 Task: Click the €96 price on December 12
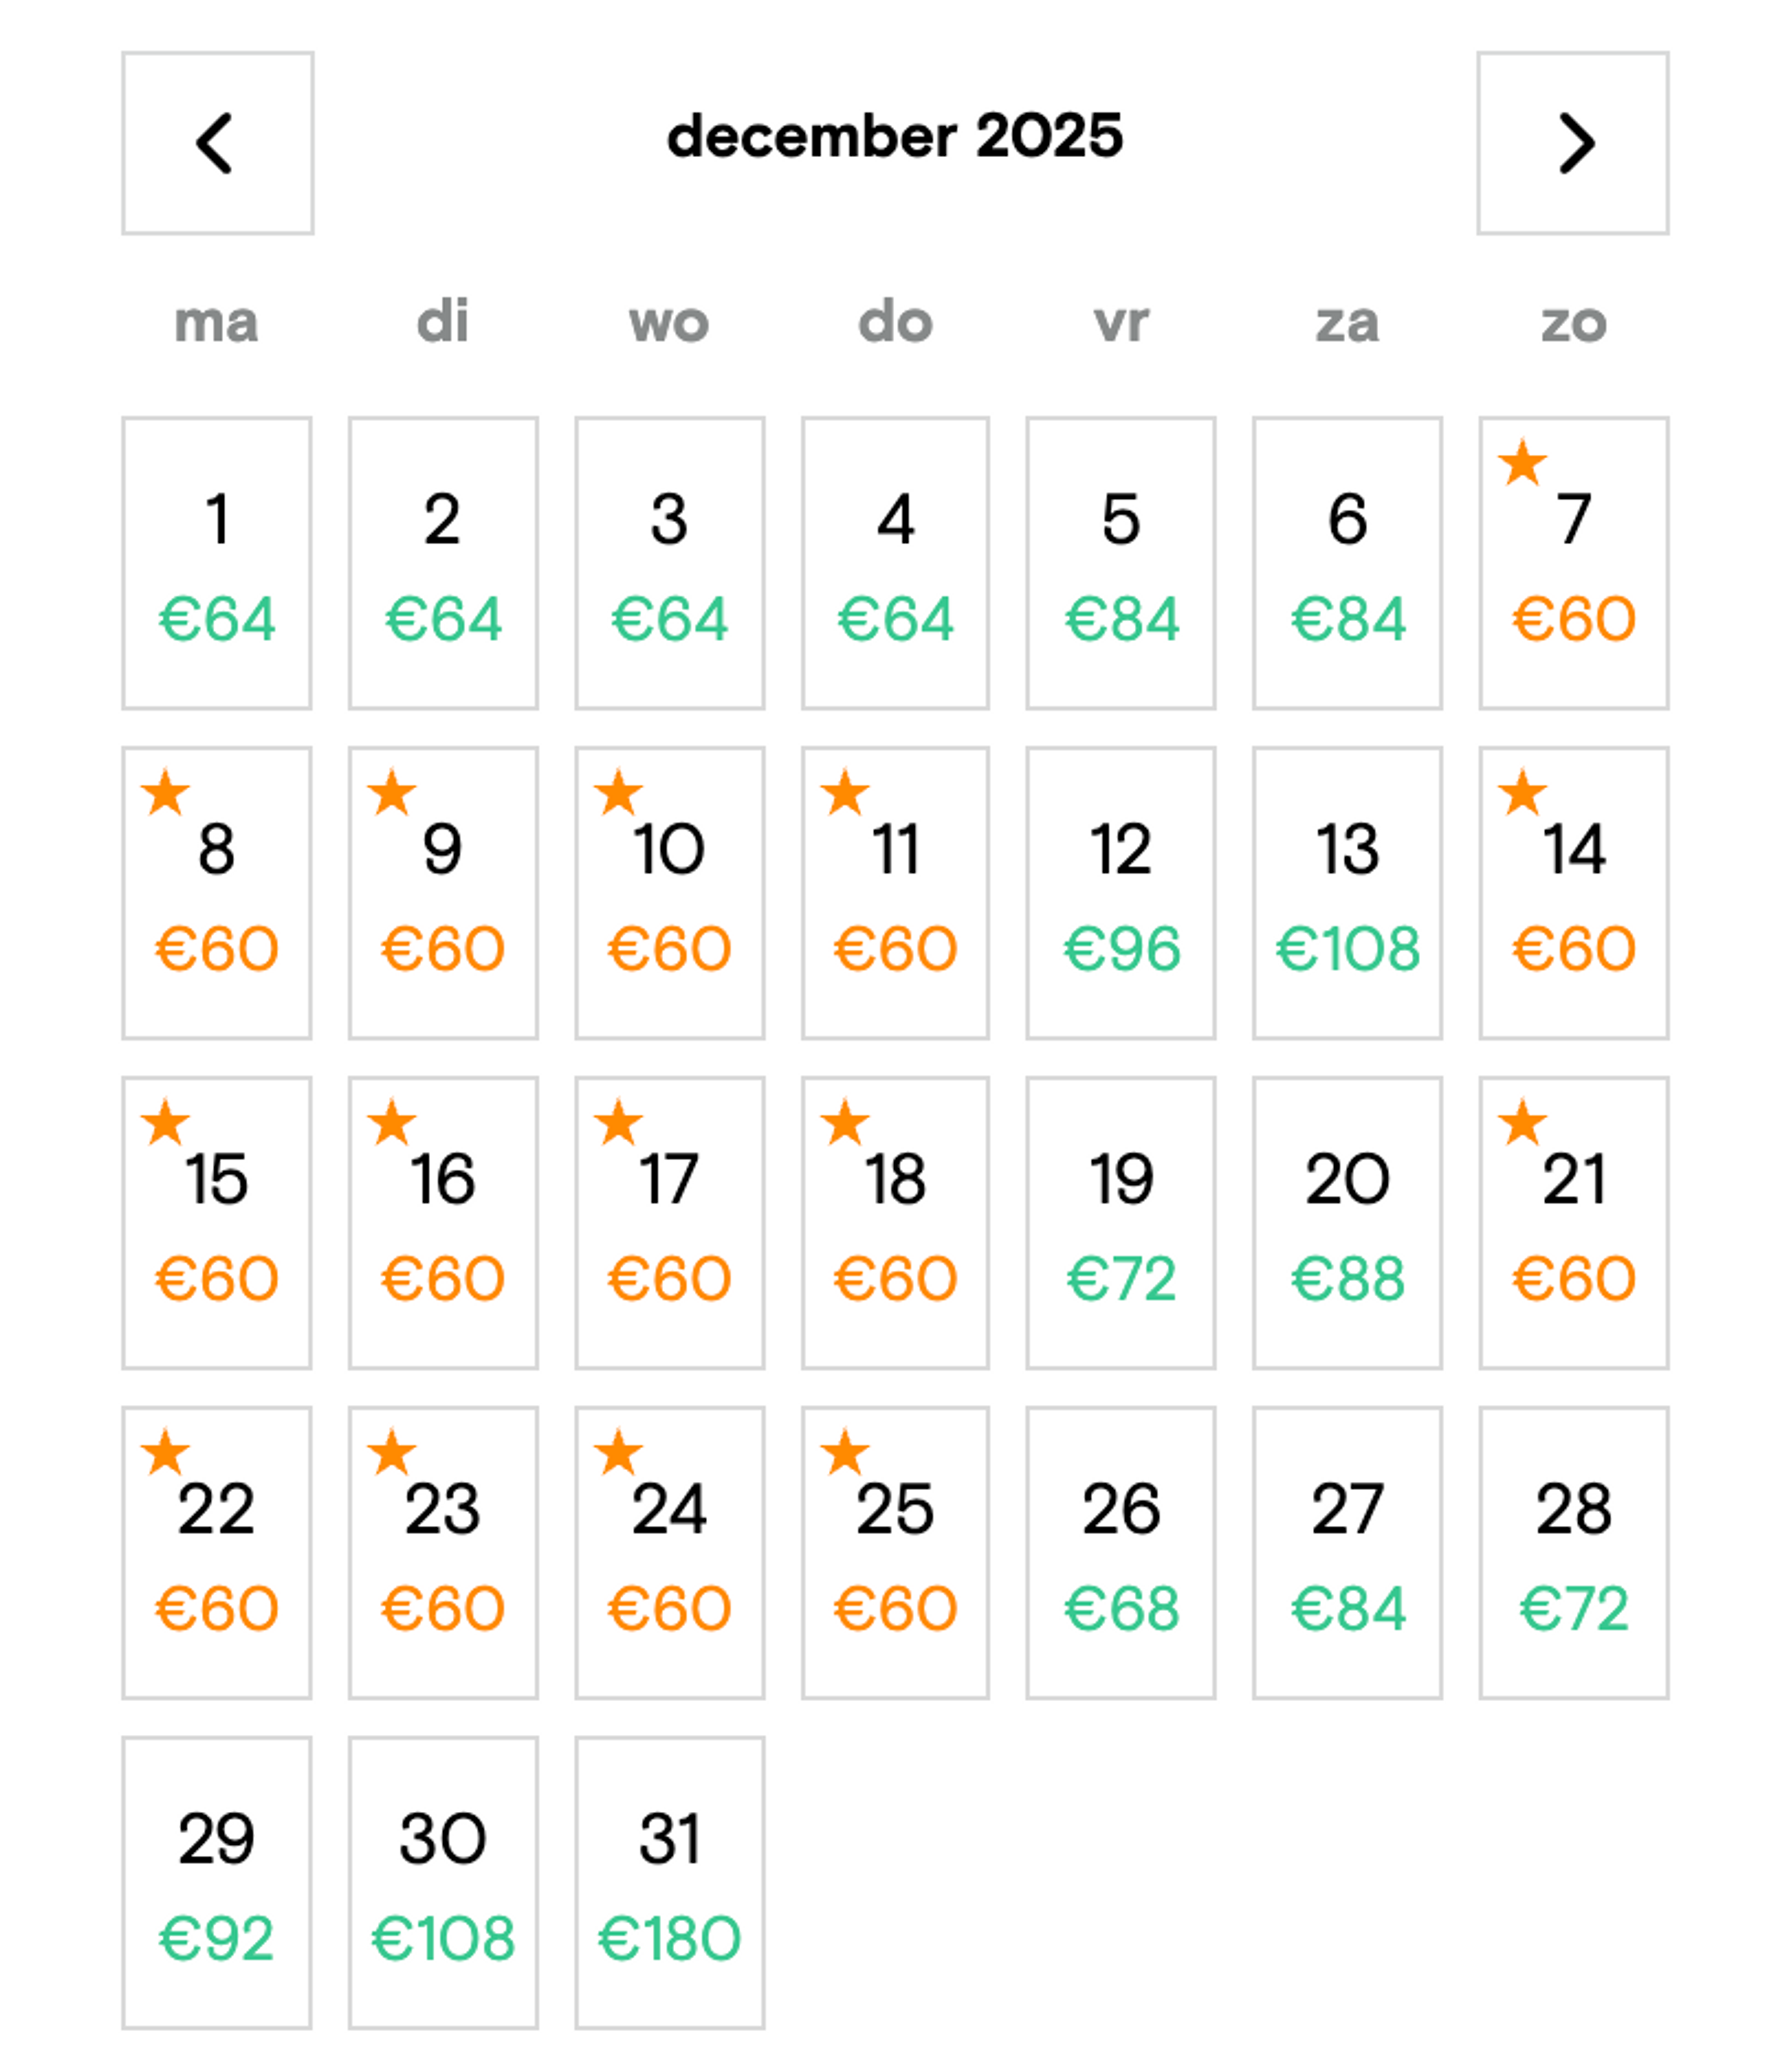pos(1121,949)
